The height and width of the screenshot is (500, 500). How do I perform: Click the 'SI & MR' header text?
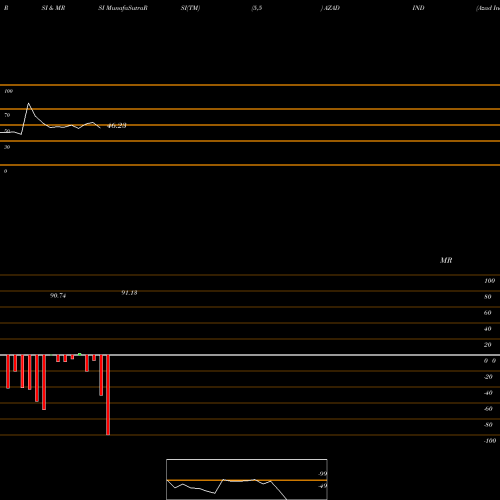53,8
